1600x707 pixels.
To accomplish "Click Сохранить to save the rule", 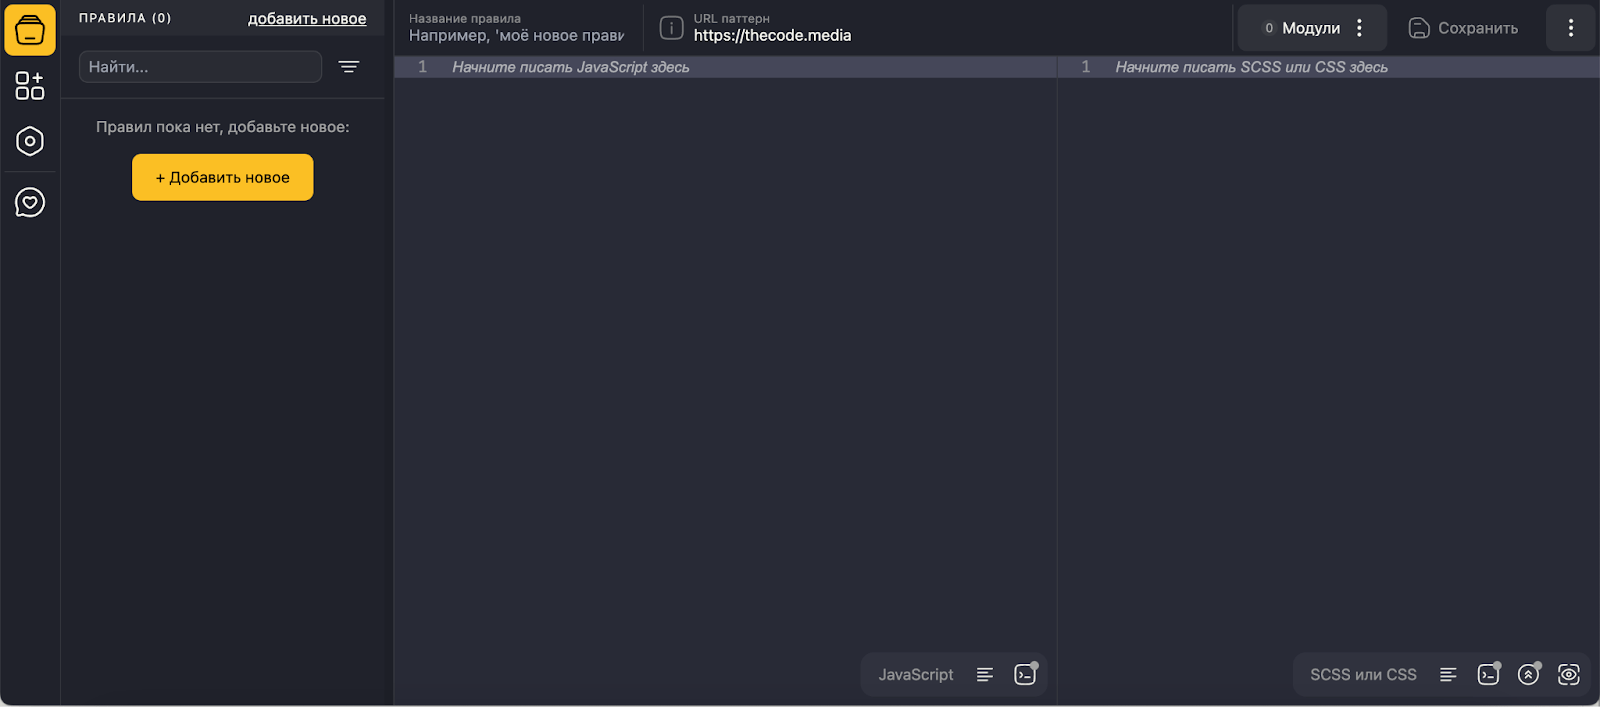I will [x=1463, y=28].
